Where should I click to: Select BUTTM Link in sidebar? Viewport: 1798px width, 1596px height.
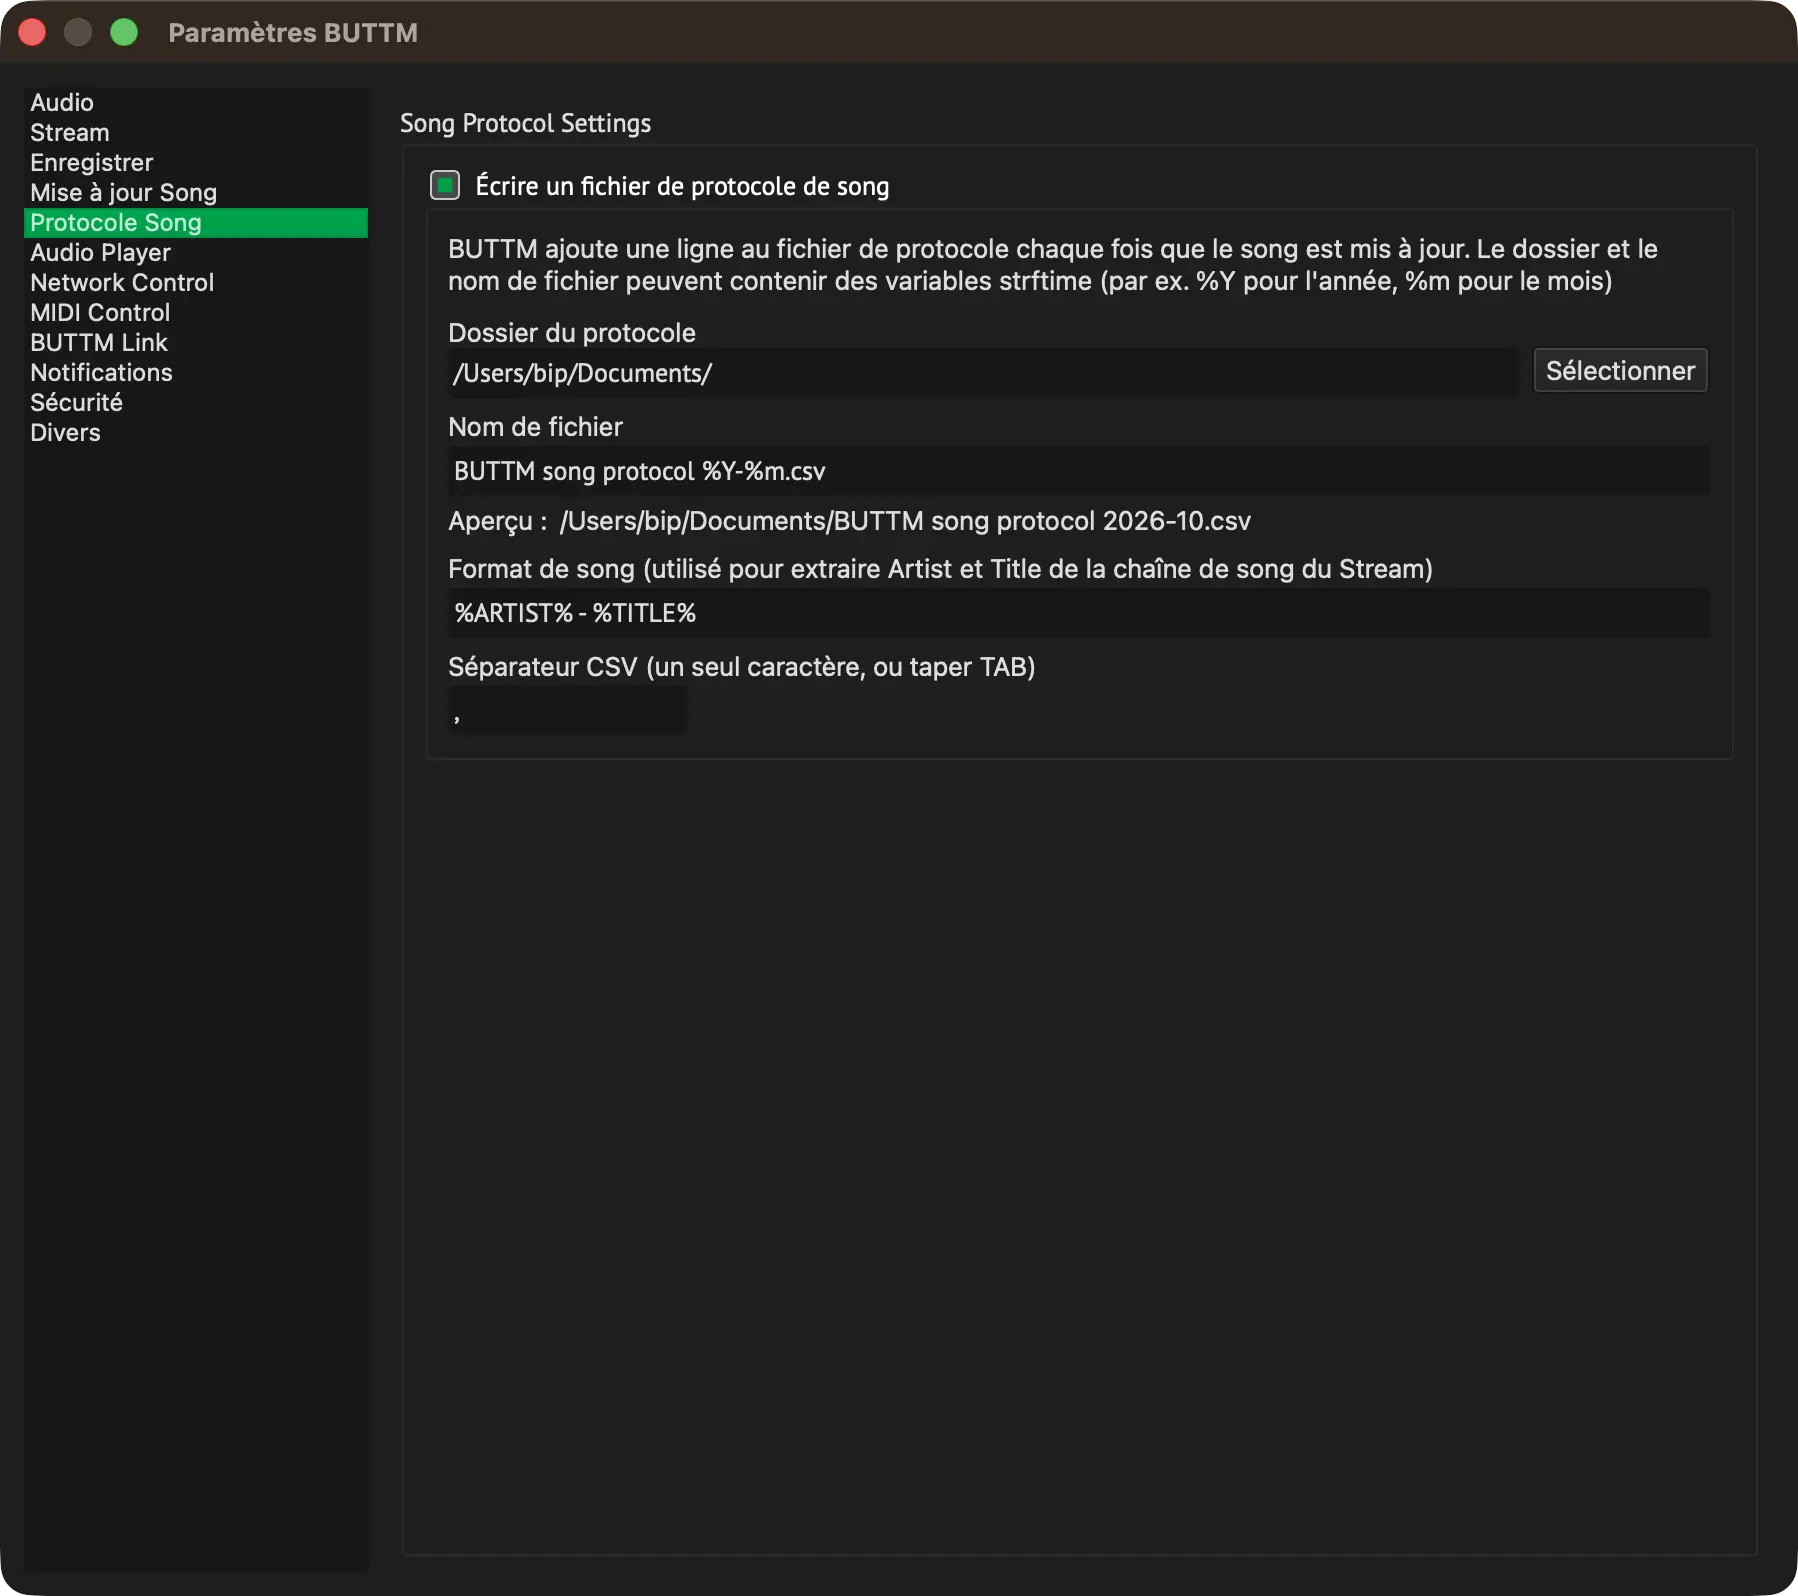(196, 343)
